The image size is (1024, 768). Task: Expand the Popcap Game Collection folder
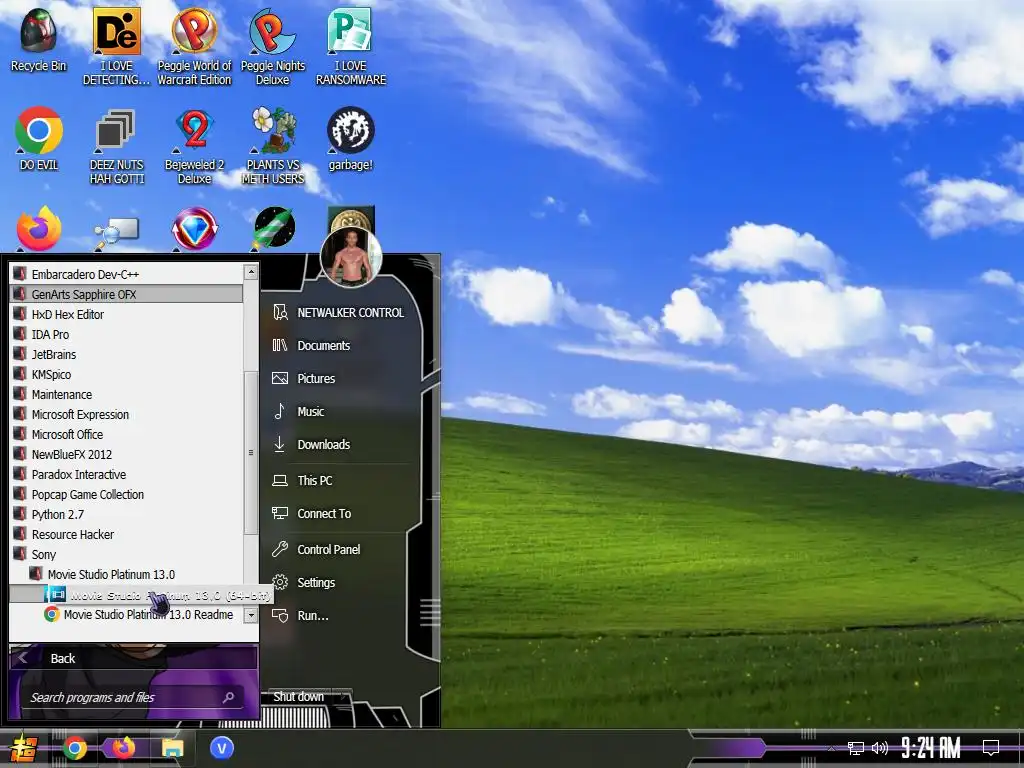[127, 495]
